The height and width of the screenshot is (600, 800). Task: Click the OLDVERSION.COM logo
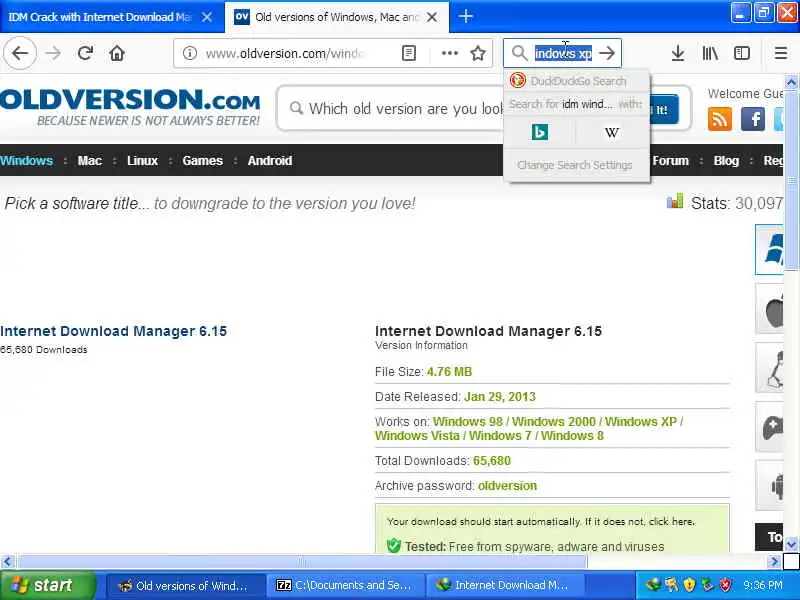(x=130, y=107)
